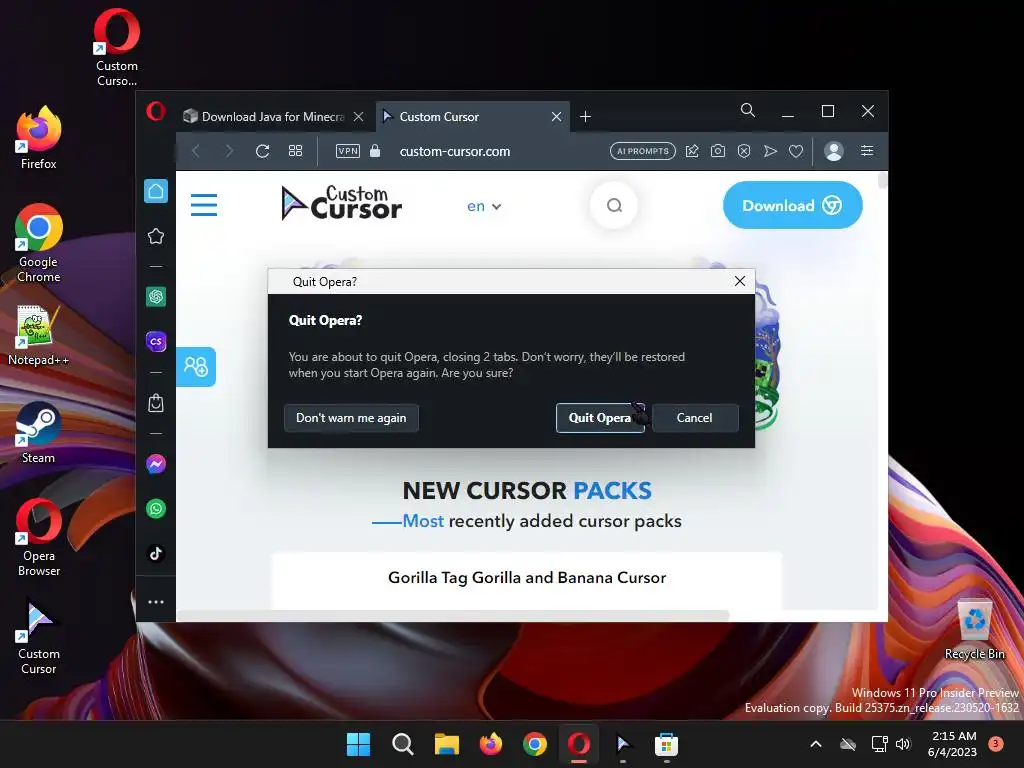Close the Quit Opera dialog with X
Viewport: 1024px width, 768px height.
point(740,281)
